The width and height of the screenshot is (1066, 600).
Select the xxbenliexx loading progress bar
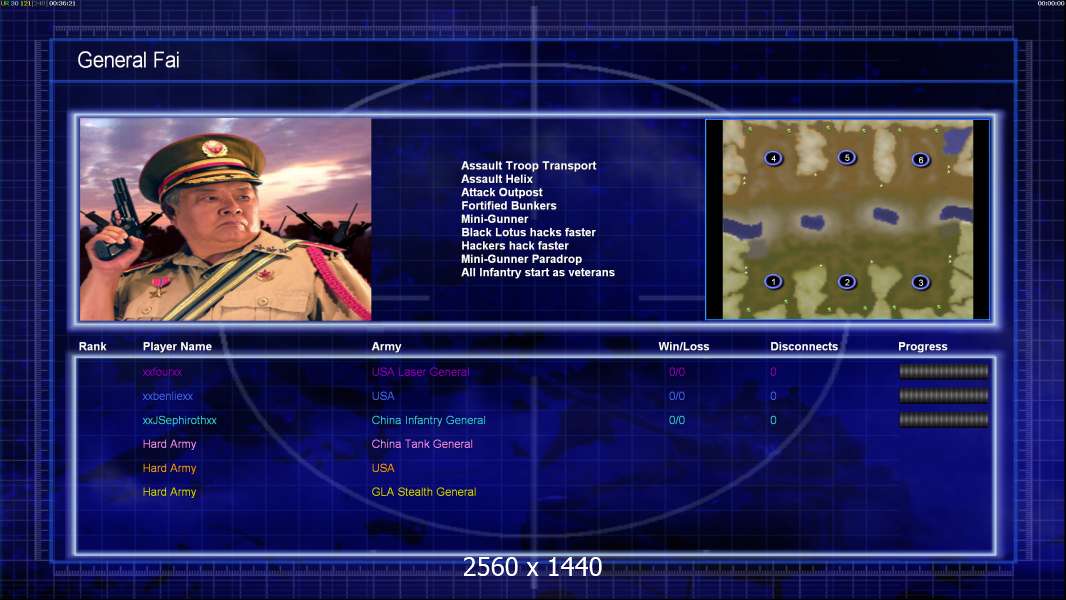[944, 395]
